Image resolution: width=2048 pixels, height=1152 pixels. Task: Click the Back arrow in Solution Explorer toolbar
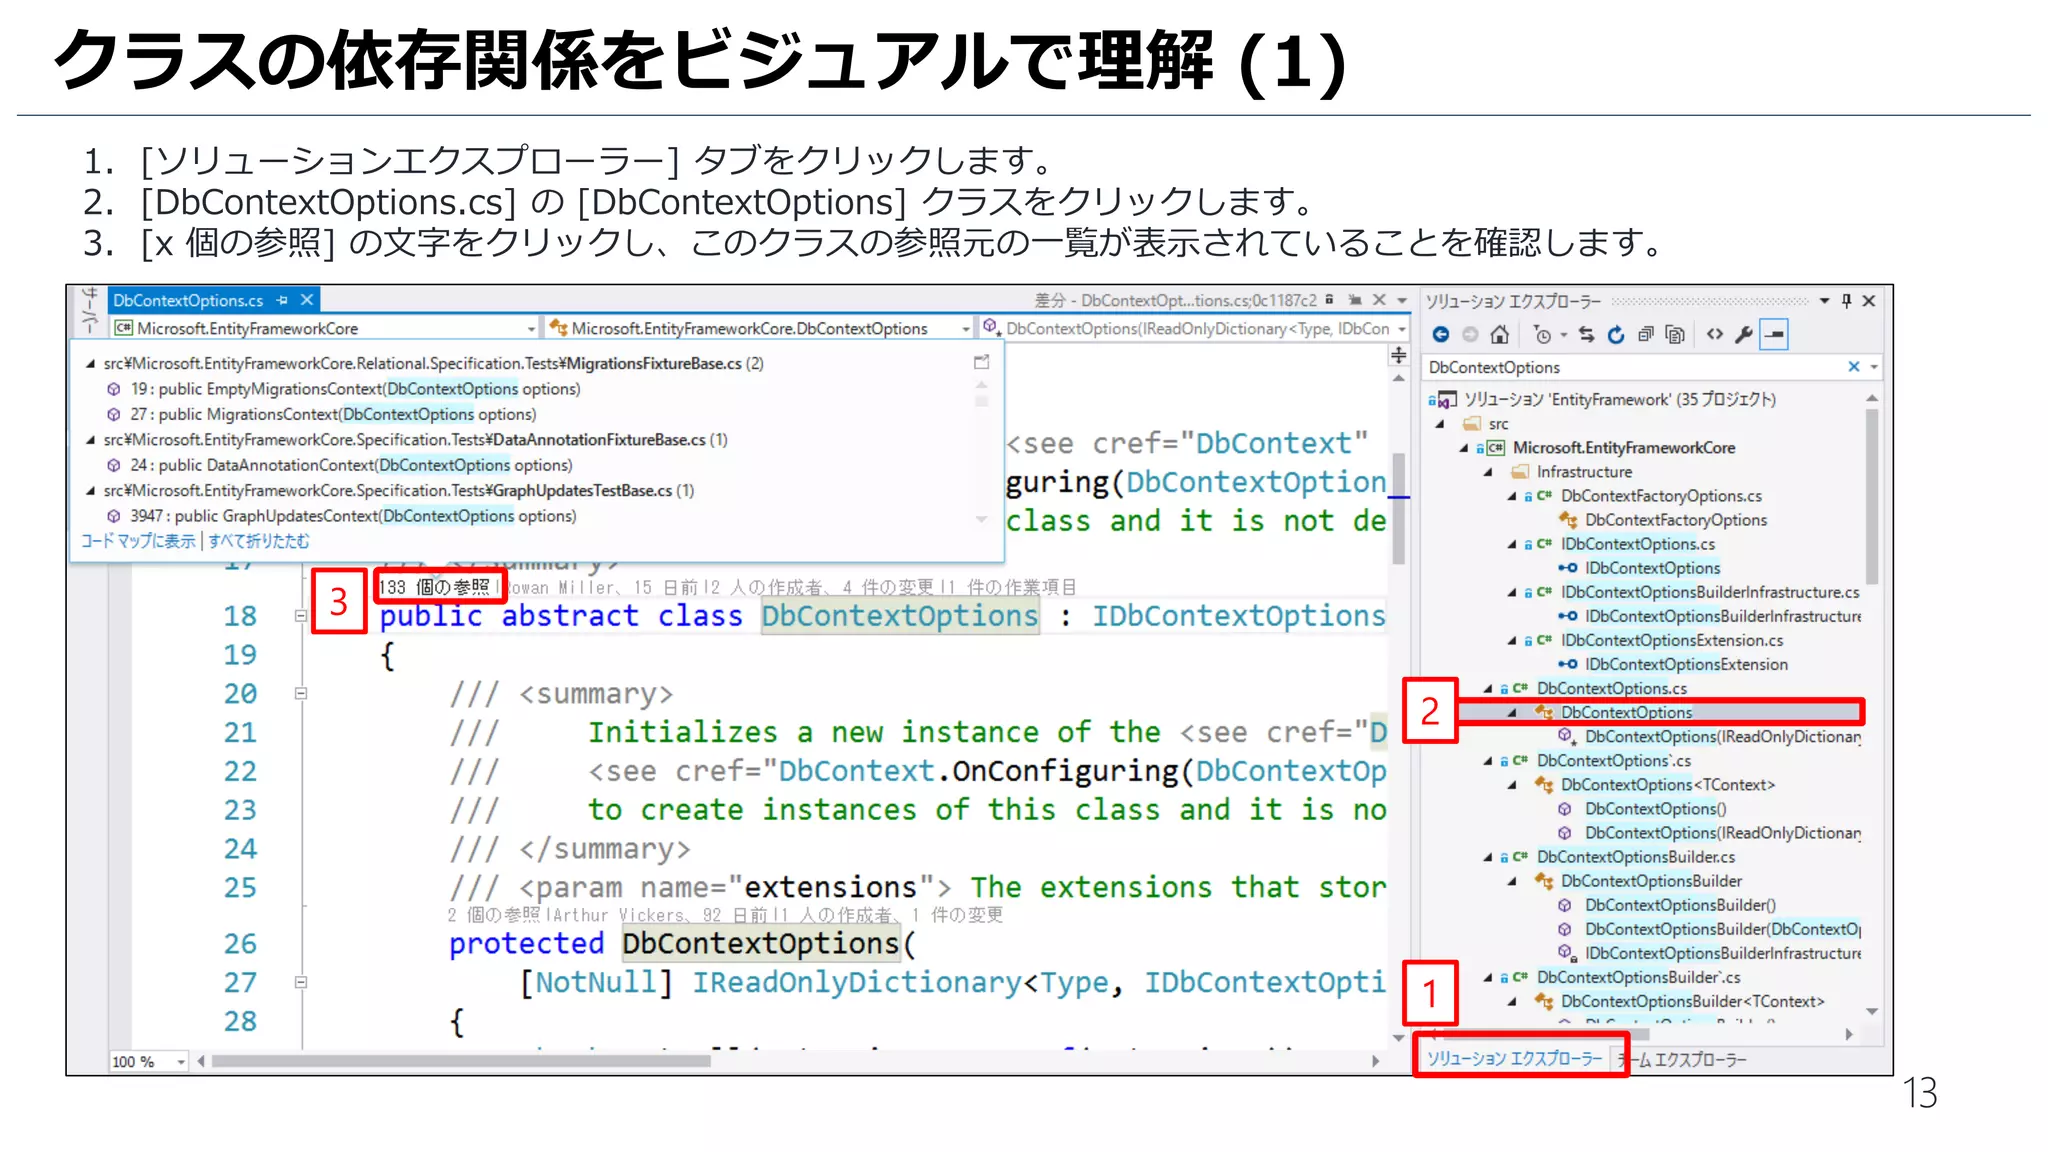[1440, 335]
